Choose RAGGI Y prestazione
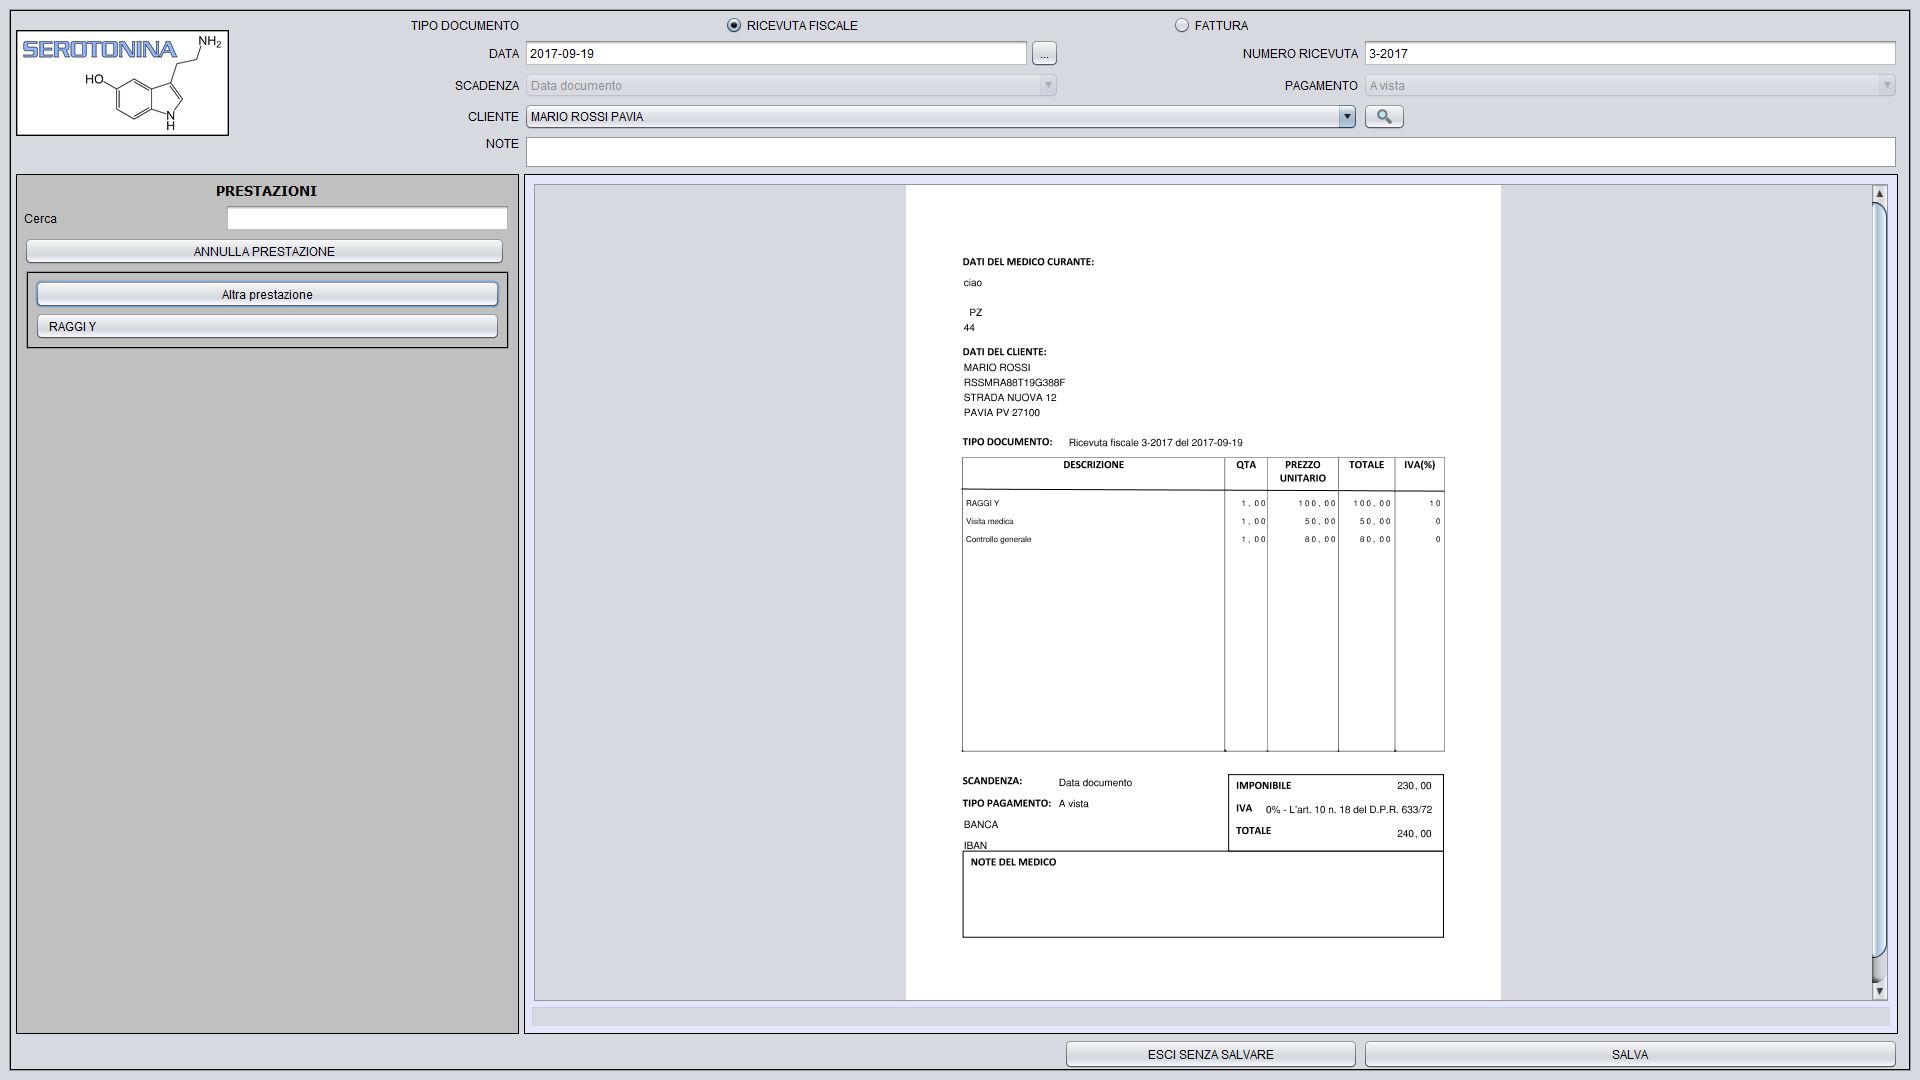The image size is (1920, 1080). [x=267, y=327]
